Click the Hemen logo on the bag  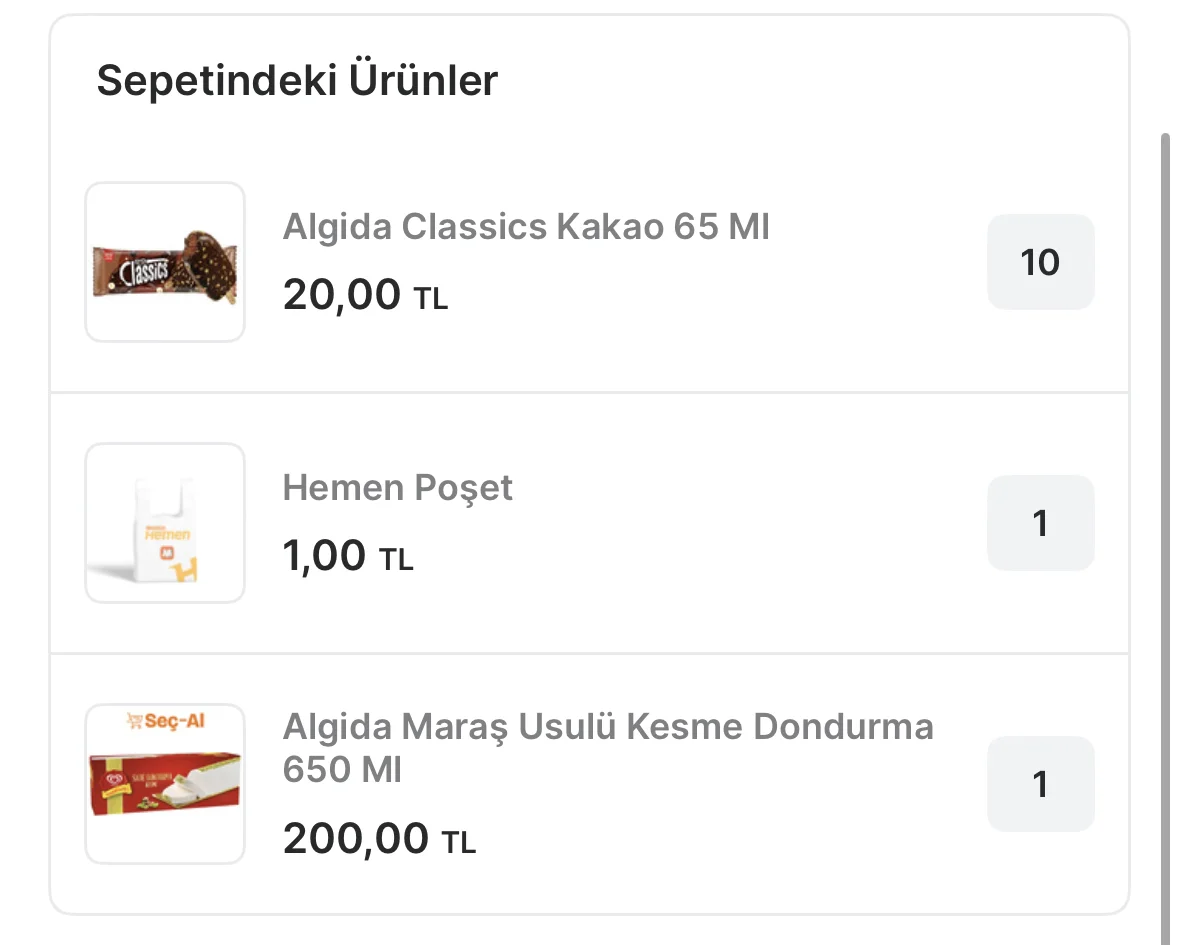[x=168, y=534]
